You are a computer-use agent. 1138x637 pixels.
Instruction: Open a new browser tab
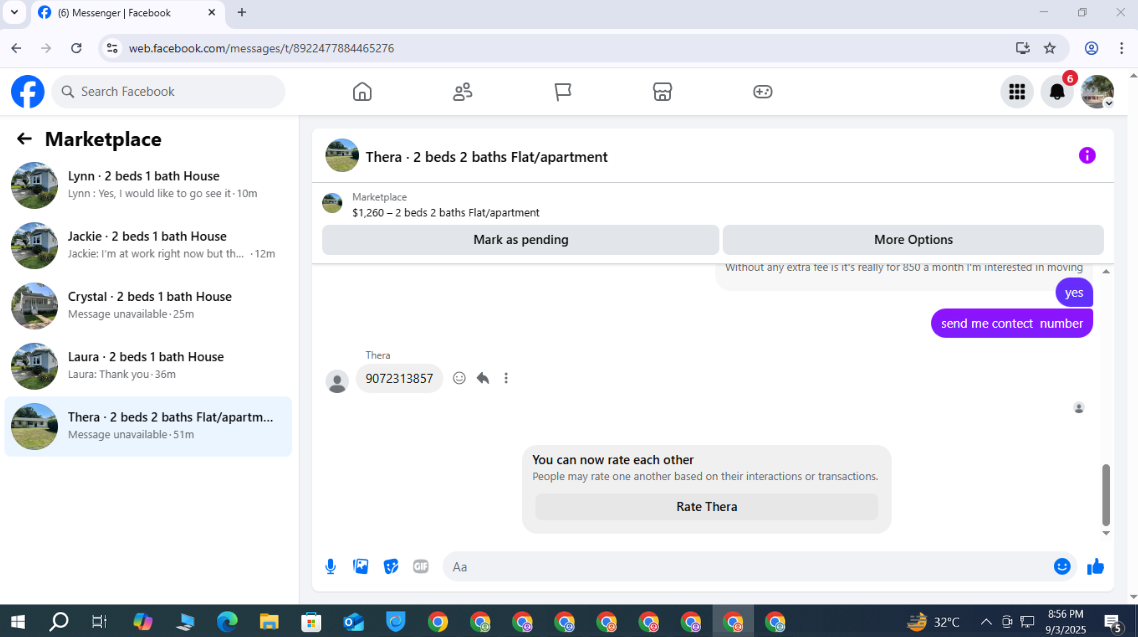pos(242,12)
